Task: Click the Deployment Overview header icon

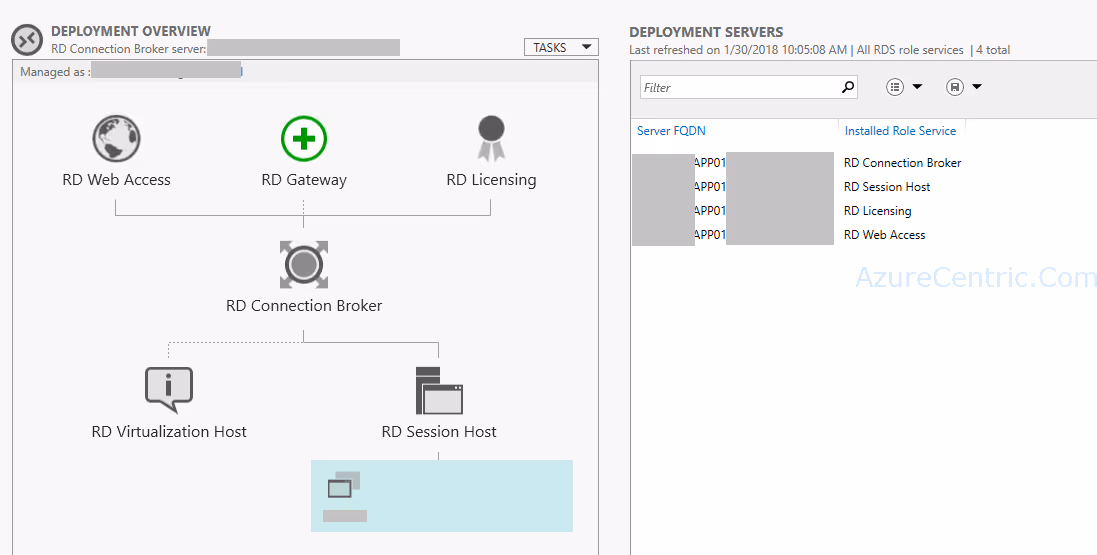Action: click(x=27, y=40)
